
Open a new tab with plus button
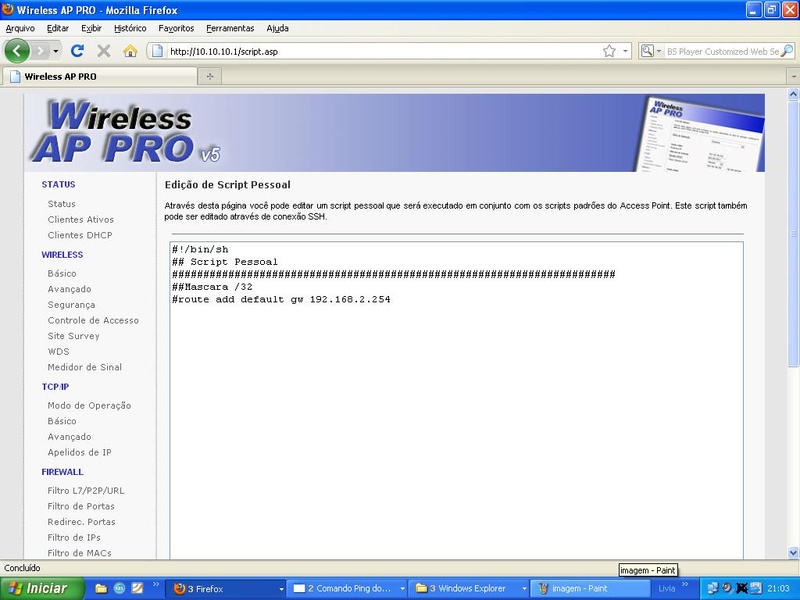[210, 77]
